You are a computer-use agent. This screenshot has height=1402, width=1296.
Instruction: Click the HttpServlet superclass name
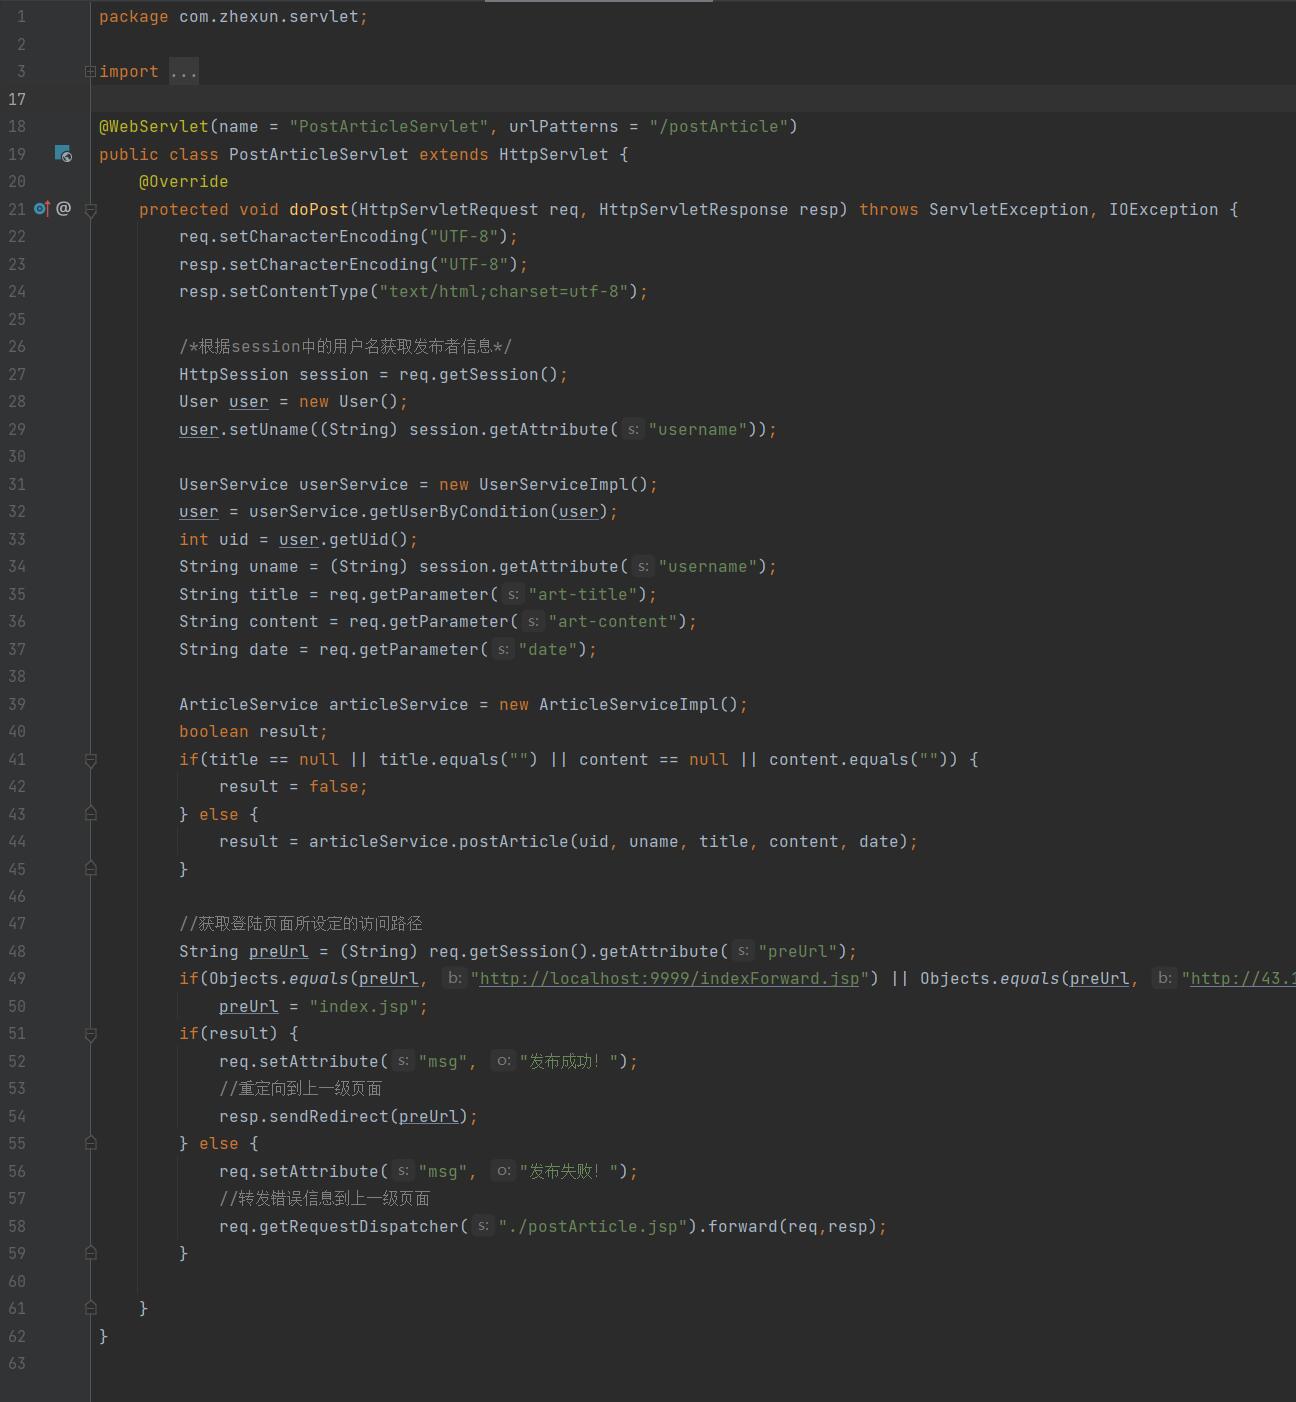coord(554,154)
